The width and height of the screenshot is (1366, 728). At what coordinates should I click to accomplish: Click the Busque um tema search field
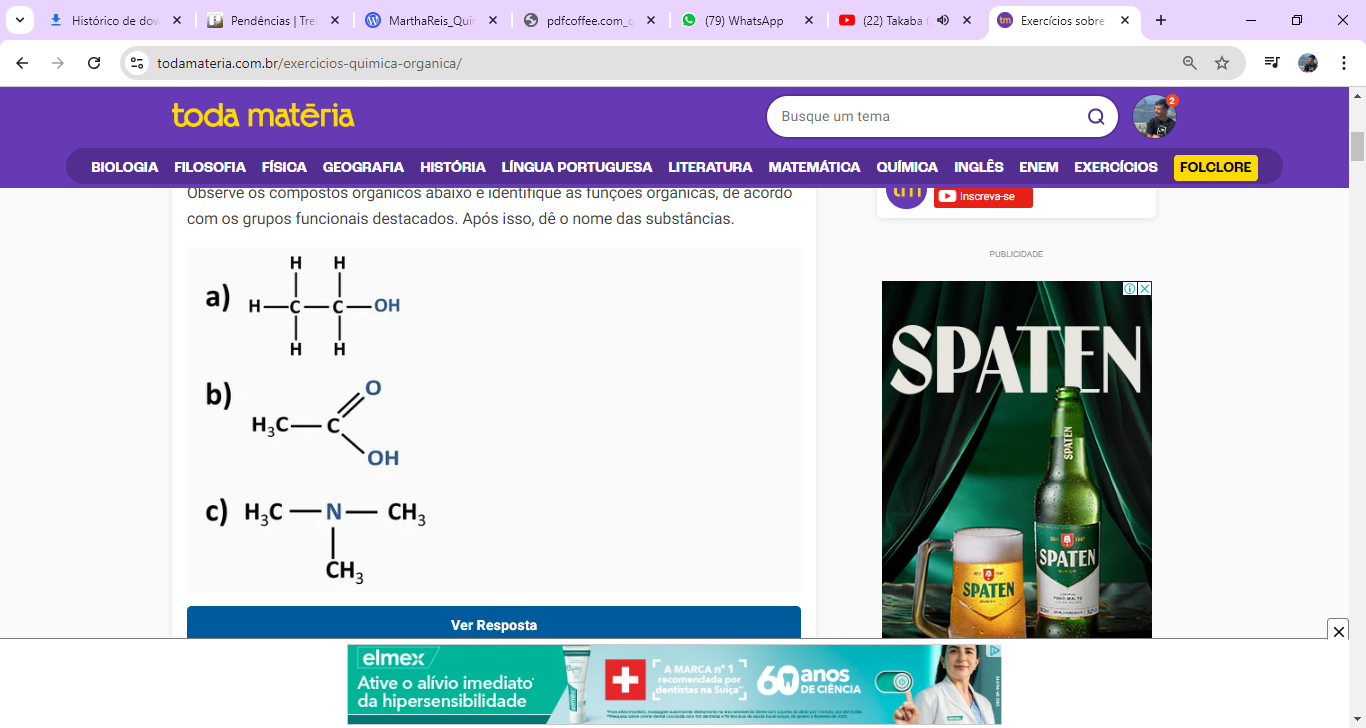coord(925,117)
